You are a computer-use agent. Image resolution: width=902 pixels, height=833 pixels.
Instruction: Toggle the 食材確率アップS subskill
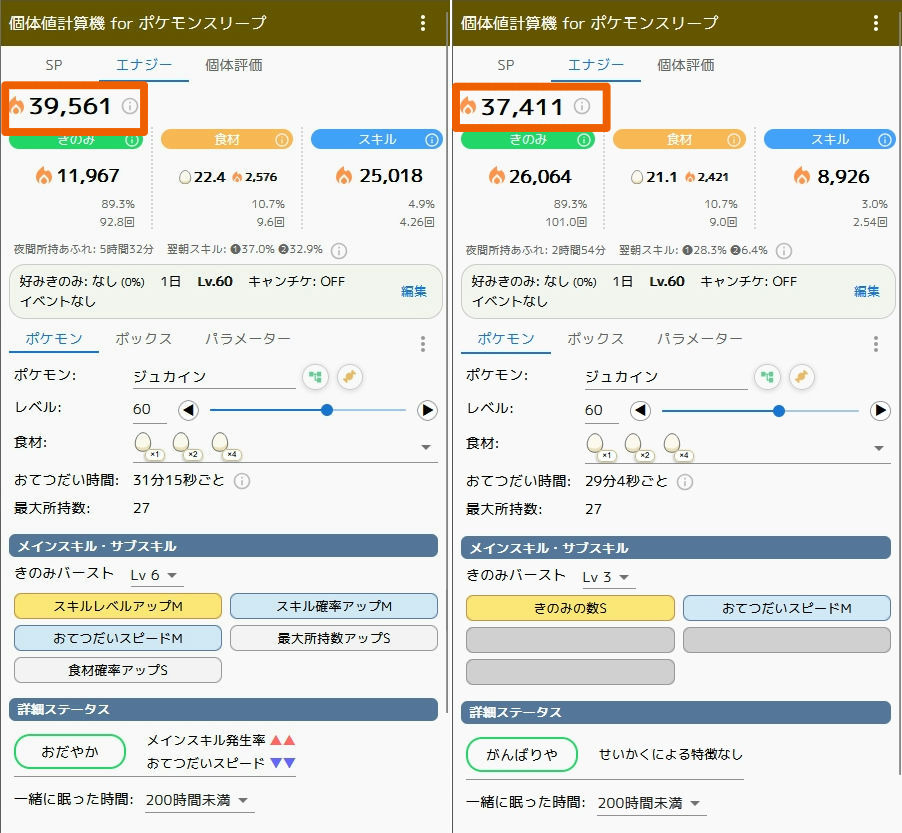(118, 669)
